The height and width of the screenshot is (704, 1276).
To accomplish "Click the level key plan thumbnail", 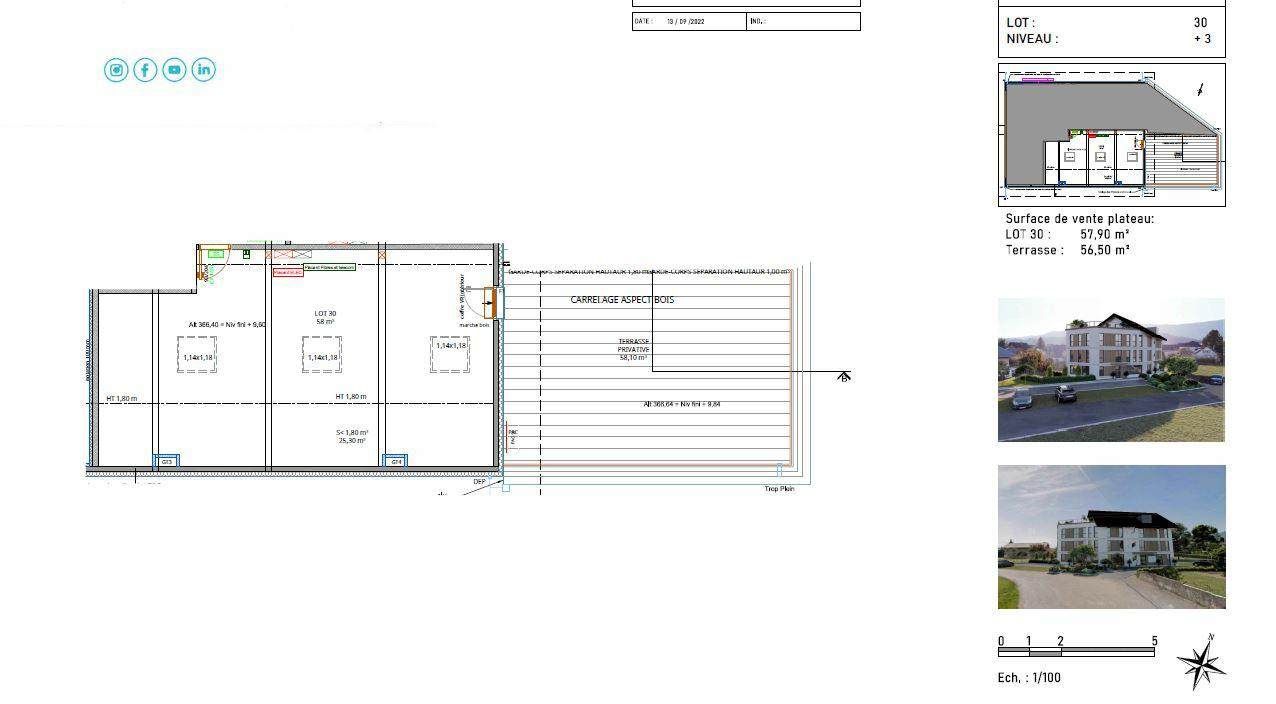I will point(1111,135).
